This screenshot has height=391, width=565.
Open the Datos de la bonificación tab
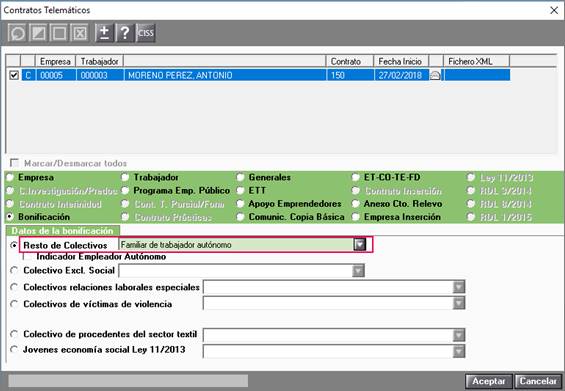click(62, 231)
